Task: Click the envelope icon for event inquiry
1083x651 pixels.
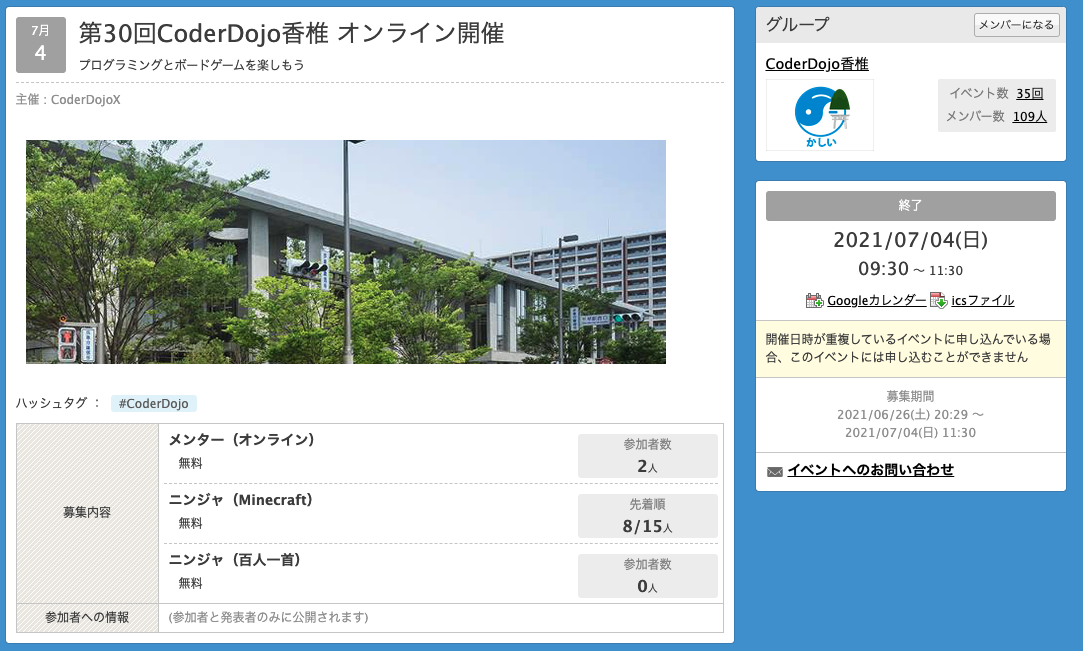Action: tap(774, 472)
